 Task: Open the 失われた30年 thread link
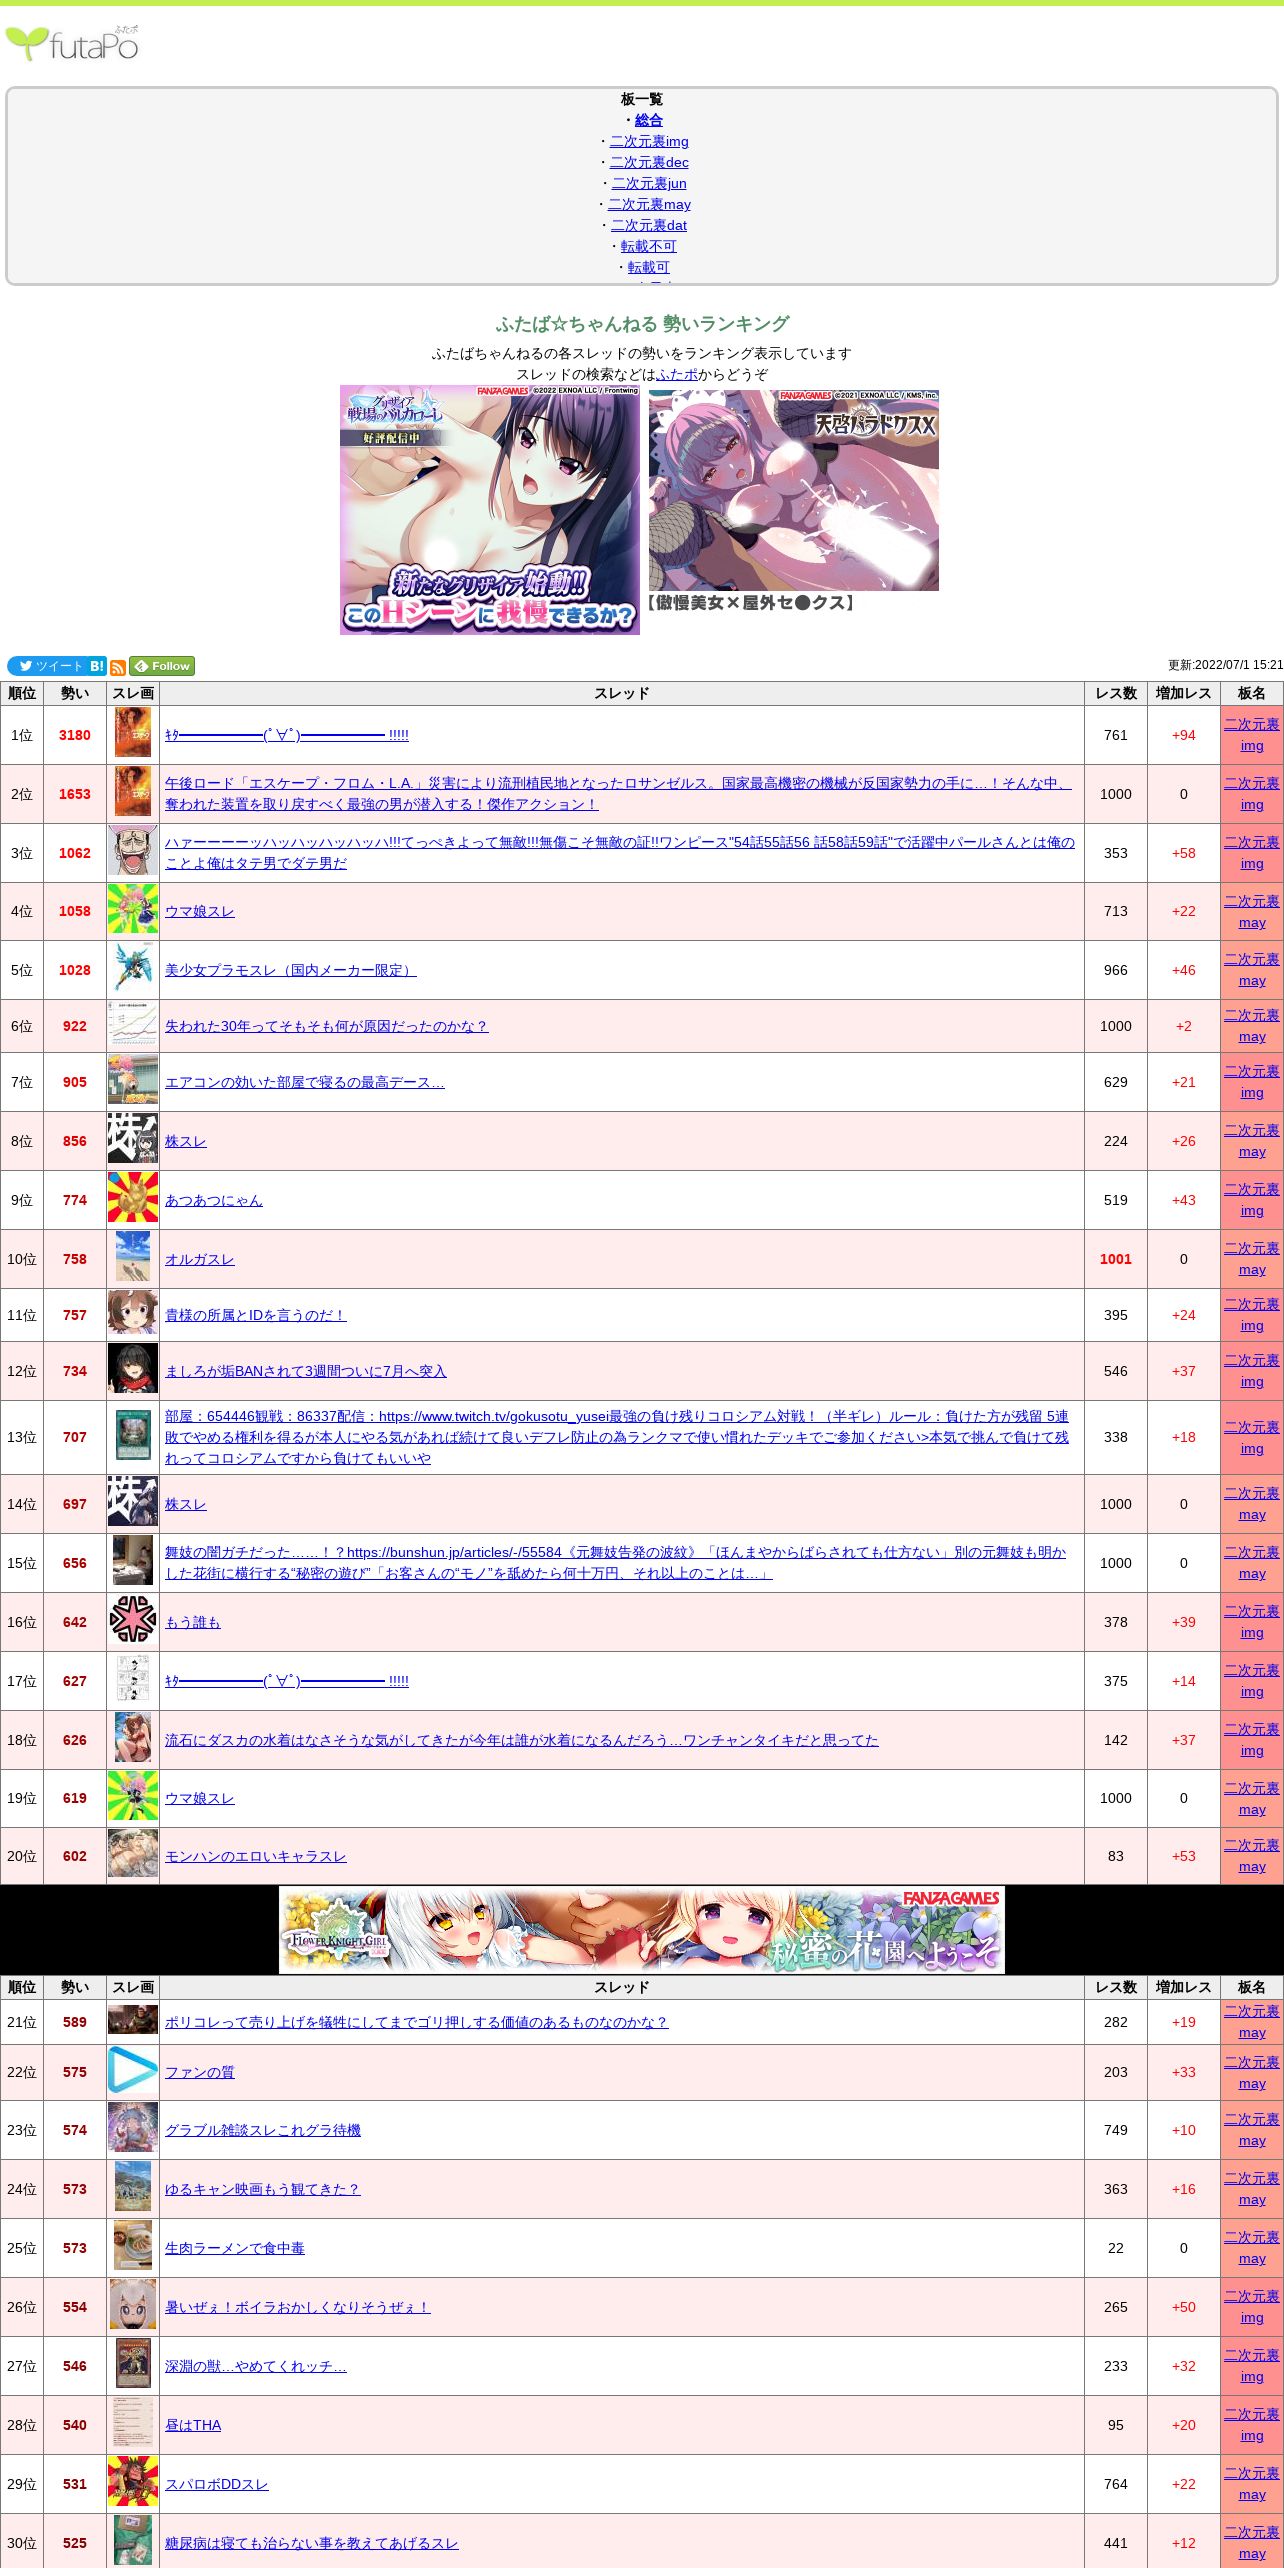pos(327,1026)
